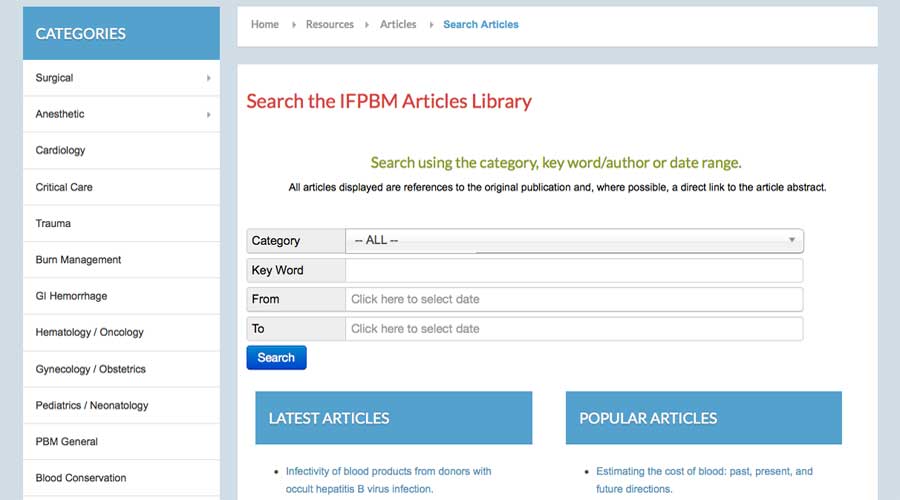The height and width of the screenshot is (500, 900).
Task: Click the LATEST ARTICLES header
Action: click(394, 418)
